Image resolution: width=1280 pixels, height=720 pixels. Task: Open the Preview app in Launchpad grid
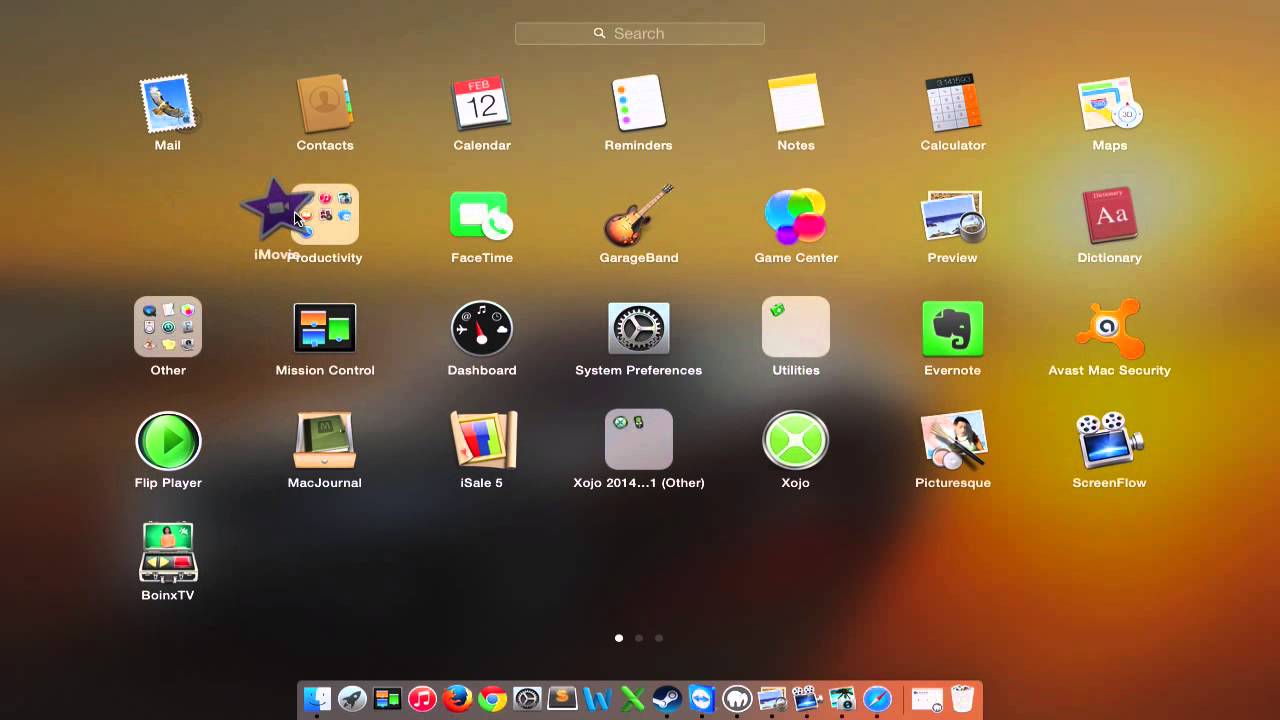(x=953, y=216)
